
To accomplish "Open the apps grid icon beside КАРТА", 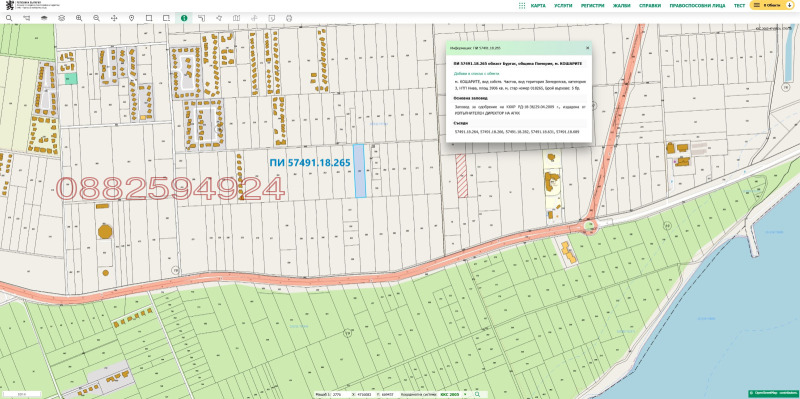I will (x=522, y=6).
